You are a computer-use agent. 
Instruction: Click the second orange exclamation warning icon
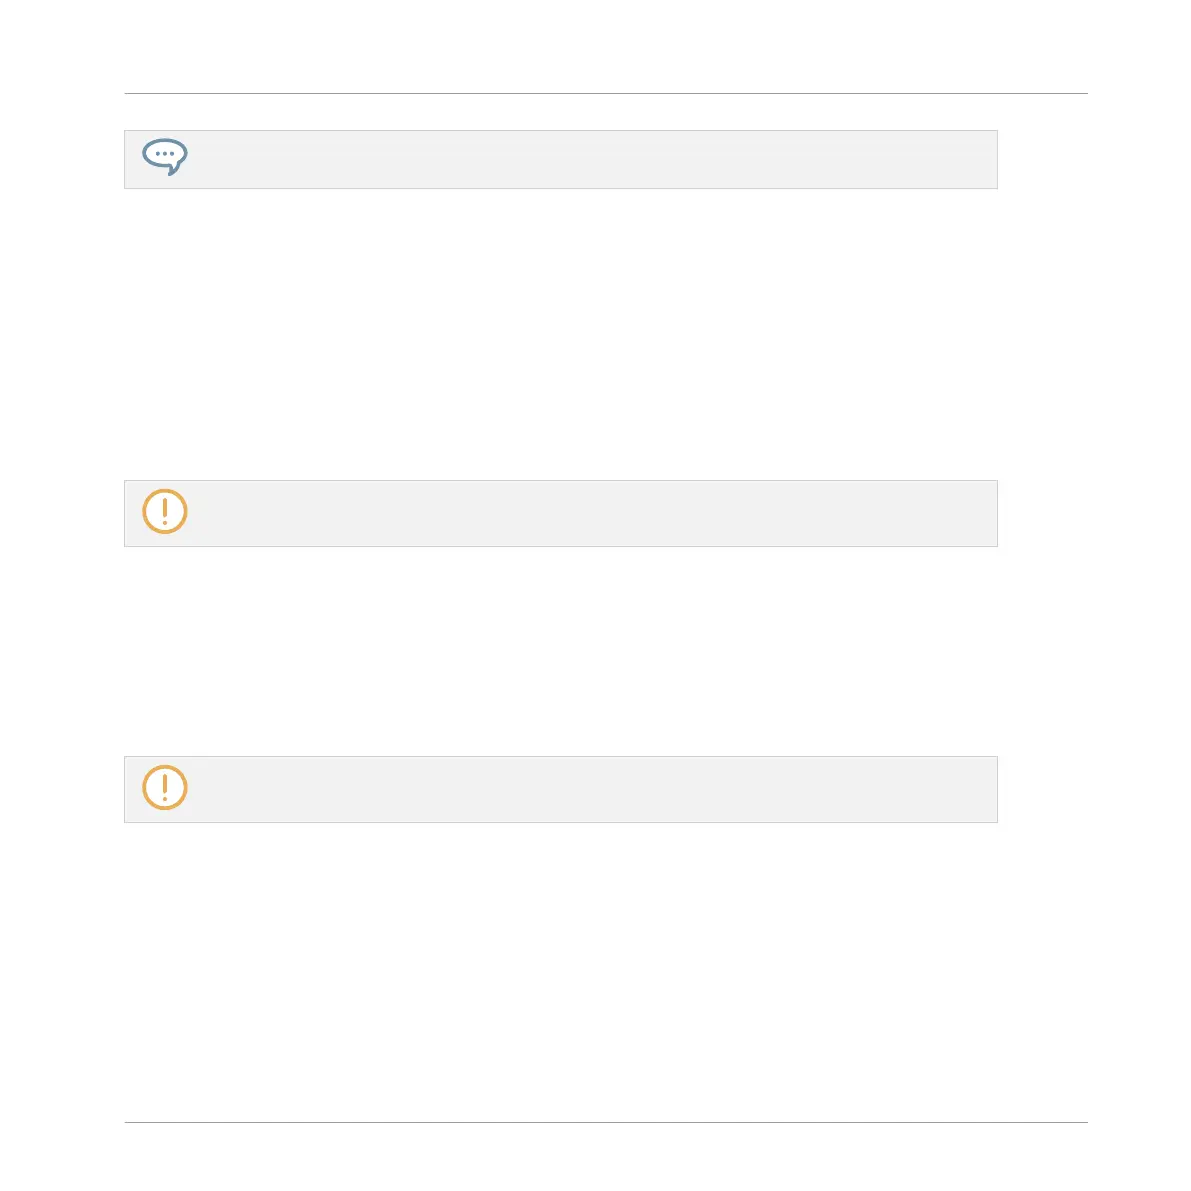pos(165,788)
